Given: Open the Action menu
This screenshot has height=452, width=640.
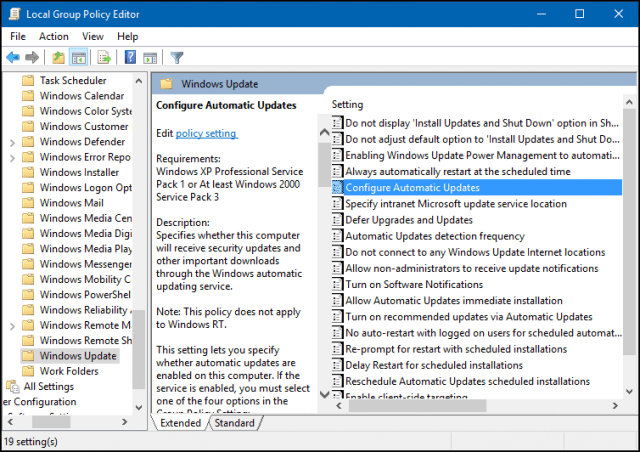Looking at the screenshot, I should point(53,36).
